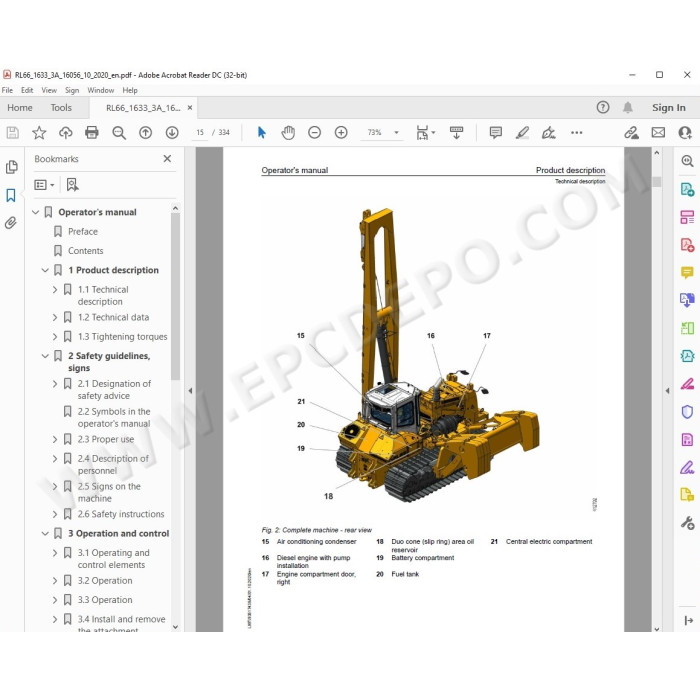Open More Tools wrench in right pane

click(687, 523)
